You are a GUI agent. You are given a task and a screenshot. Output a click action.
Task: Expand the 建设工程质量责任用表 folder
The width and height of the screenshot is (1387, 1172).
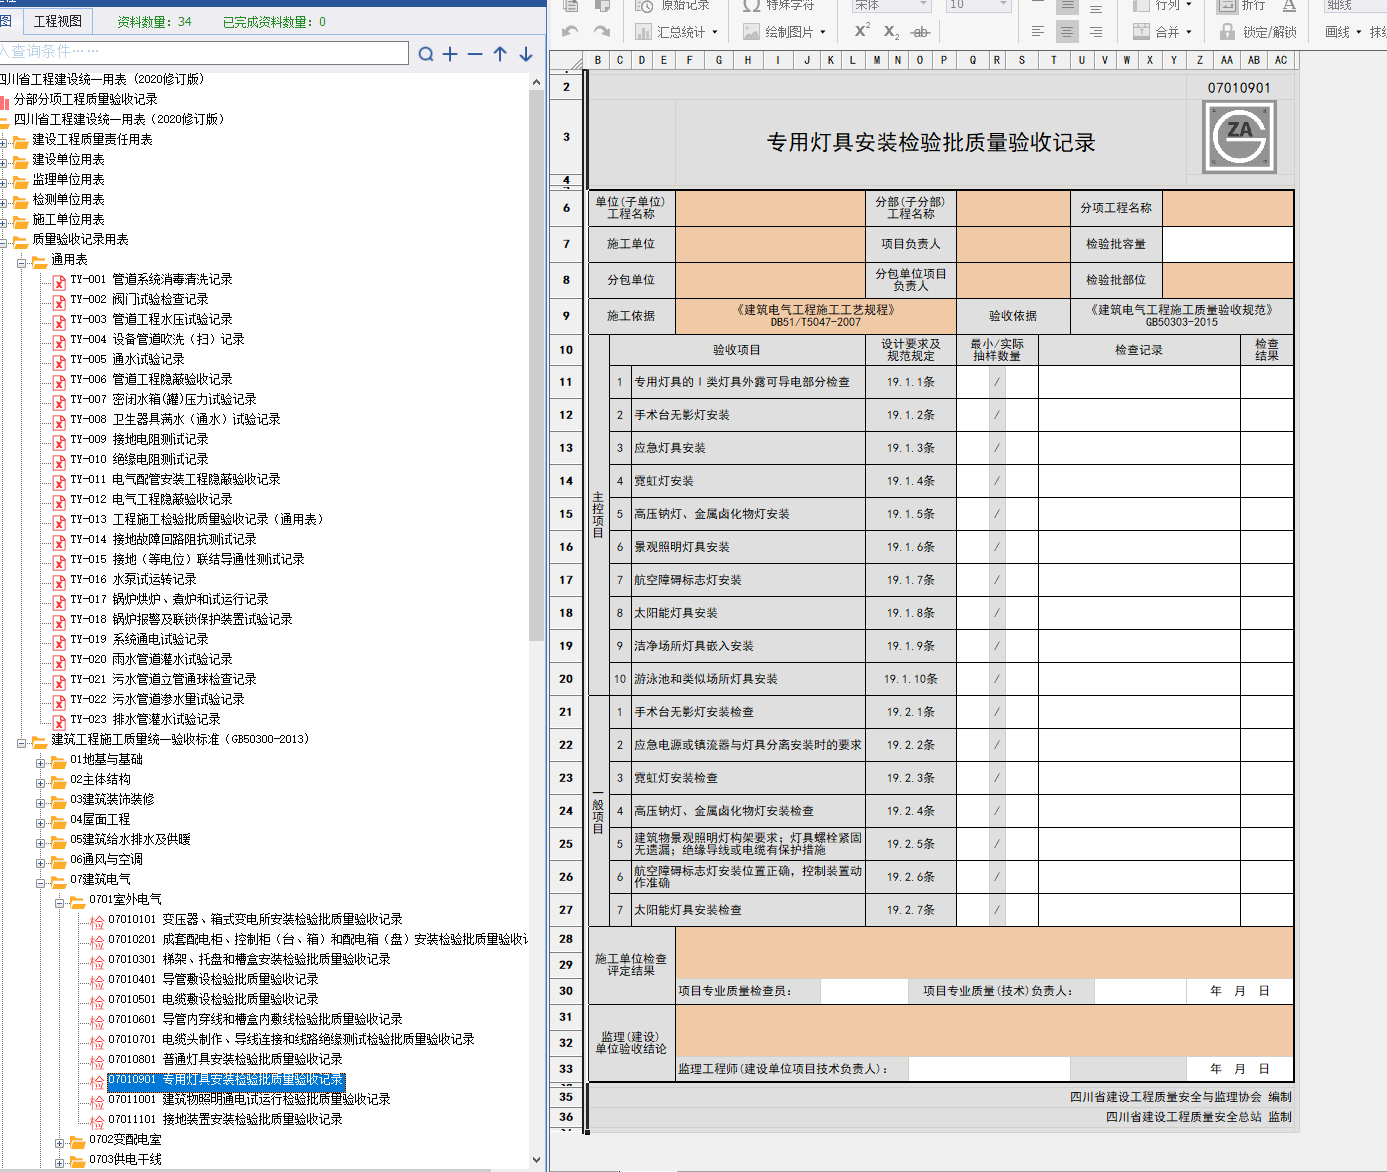click(x=4, y=142)
